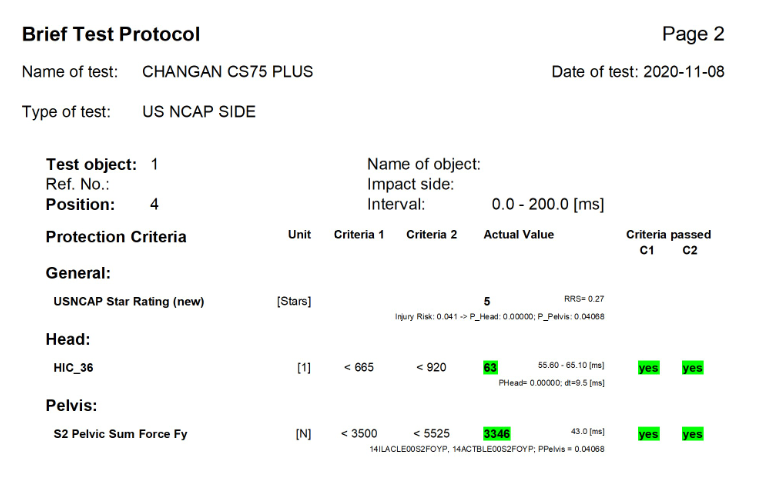The image size is (767, 500).
Task: Click the green highlighted pelvic force value 3346
Action: 497,434
